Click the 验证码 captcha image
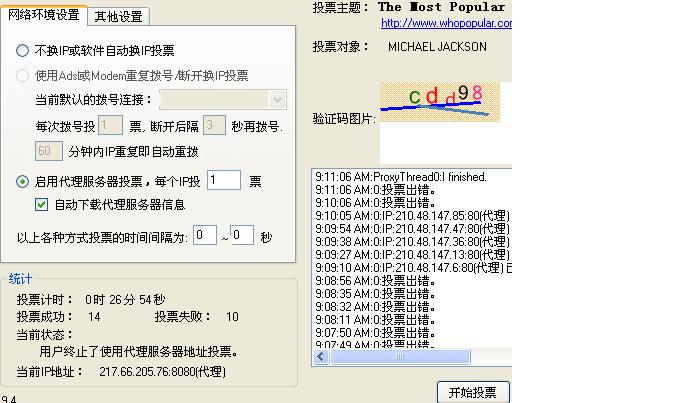The height and width of the screenshot is (403, 683). click(435, 103)
